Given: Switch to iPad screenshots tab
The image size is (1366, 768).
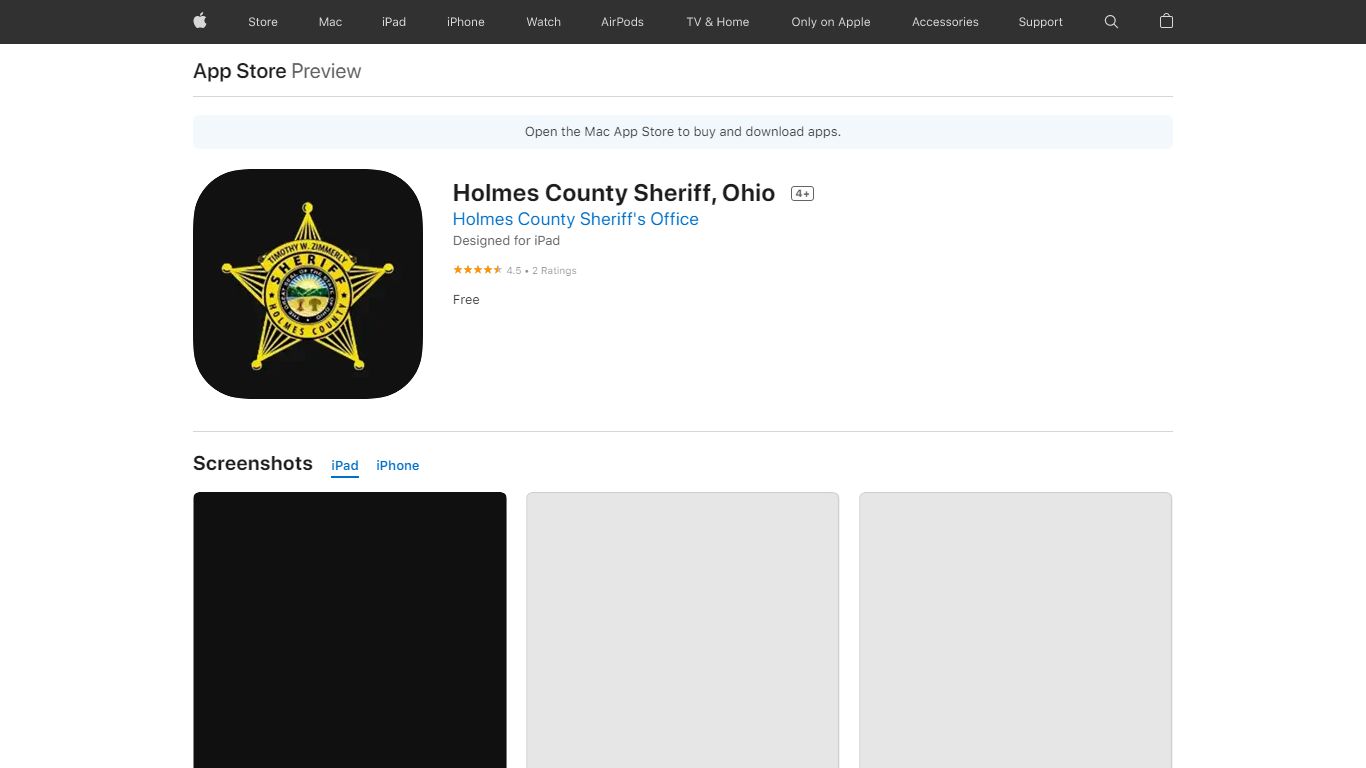Looking at the screenshot, I should tap(345, 466).
